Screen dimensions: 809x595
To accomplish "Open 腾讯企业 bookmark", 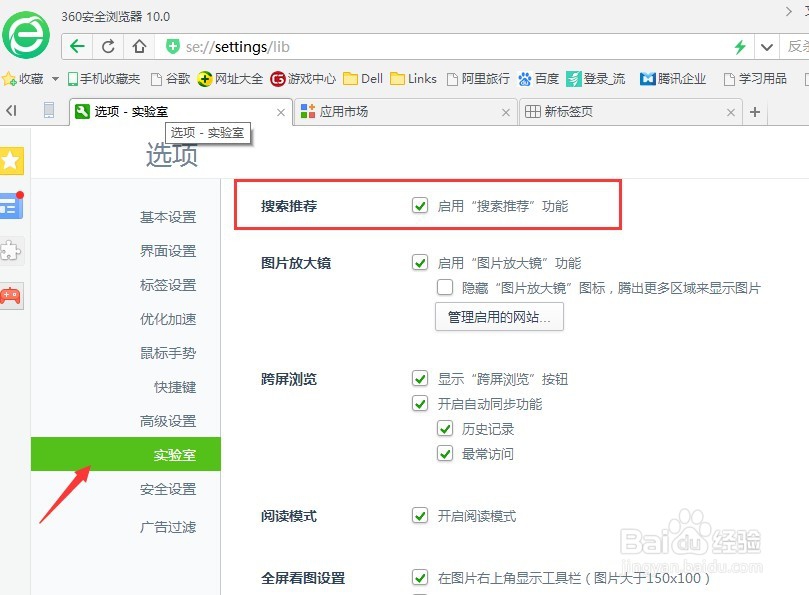I will pyautogui.click(x=672, y=79).
